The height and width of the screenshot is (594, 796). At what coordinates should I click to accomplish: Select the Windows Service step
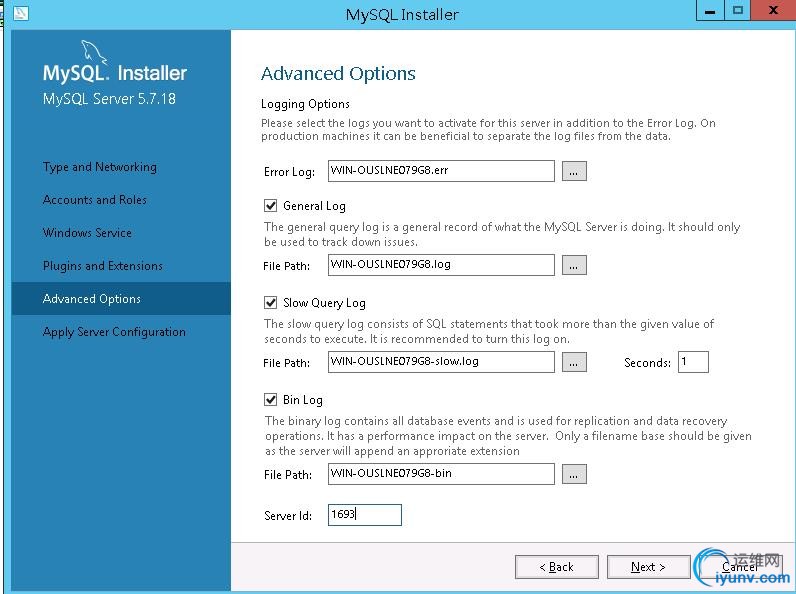point(87,233)
